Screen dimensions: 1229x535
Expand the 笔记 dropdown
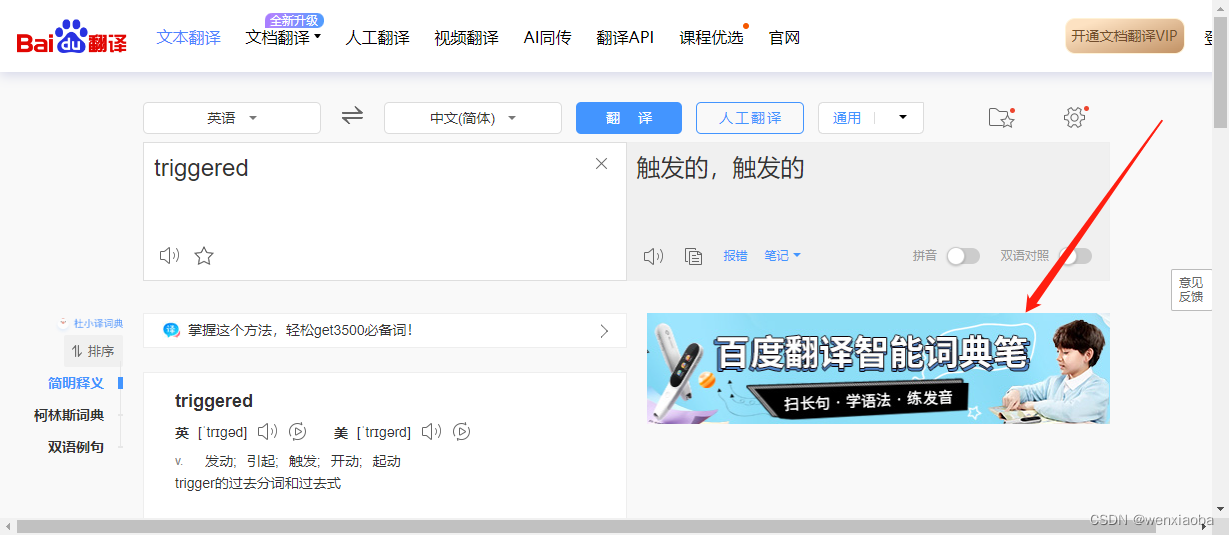(782, 256)
